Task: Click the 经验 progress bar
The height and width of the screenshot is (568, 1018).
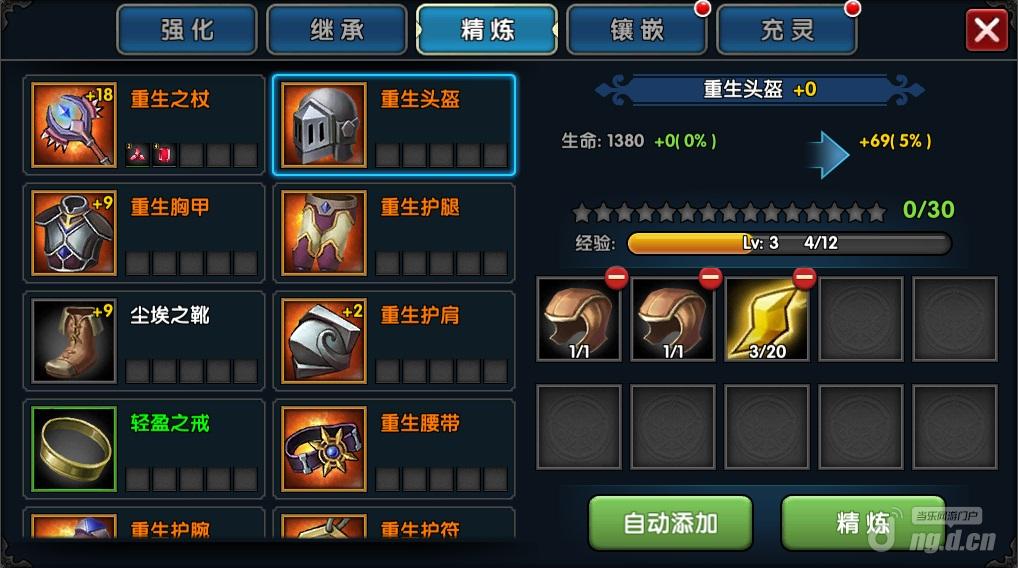Action: click(x=789, y=243)
